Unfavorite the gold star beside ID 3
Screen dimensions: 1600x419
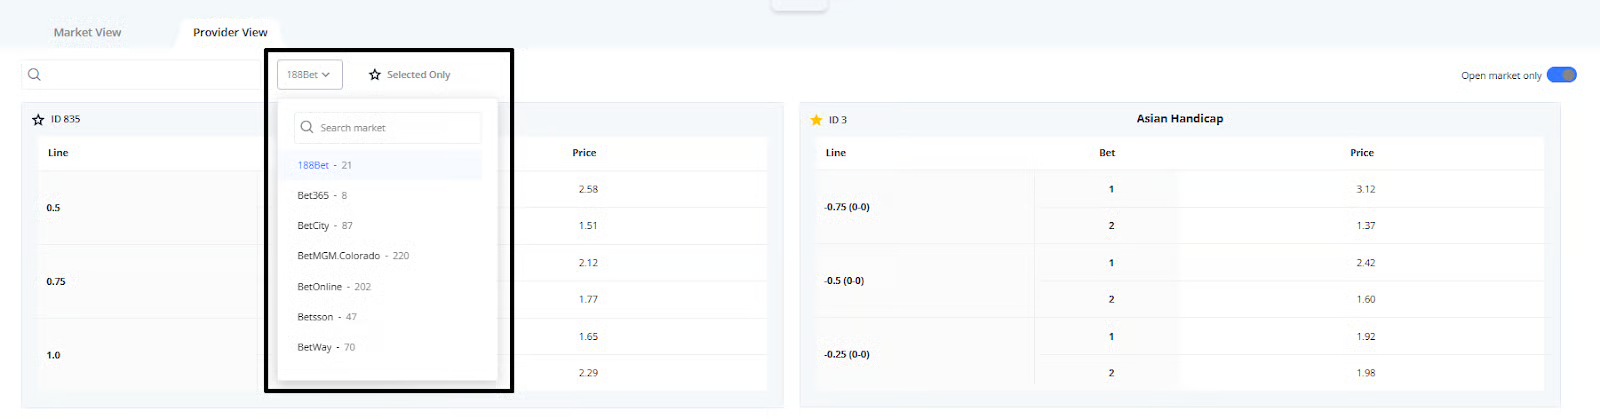pyautogui.click(x=816, y=120)
